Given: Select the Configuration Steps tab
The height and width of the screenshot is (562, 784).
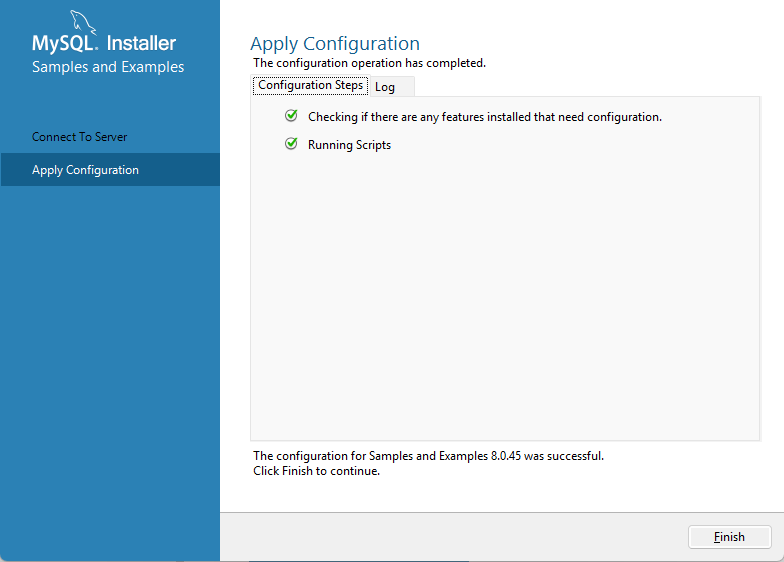Looking at the screenshot, I should (x=310, y=85).
